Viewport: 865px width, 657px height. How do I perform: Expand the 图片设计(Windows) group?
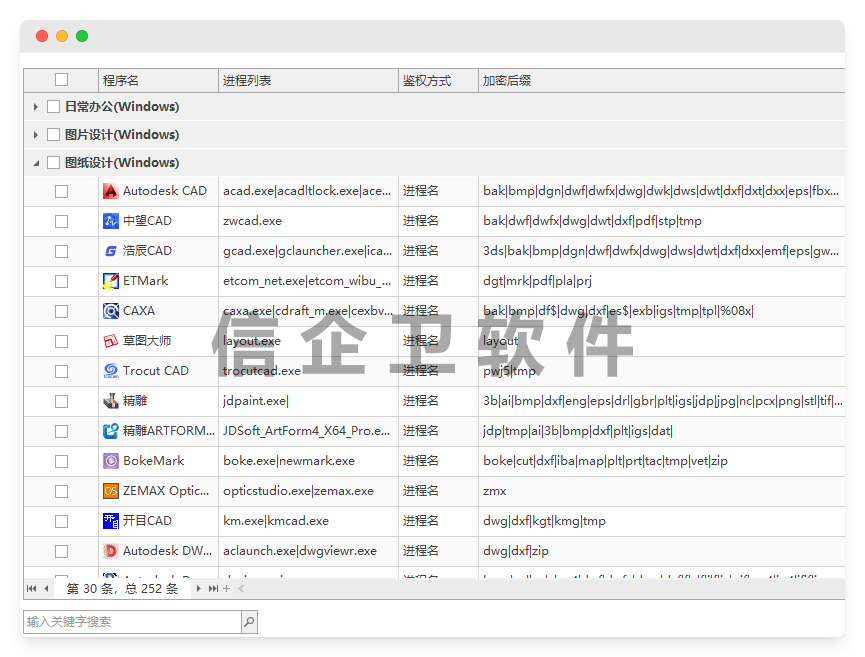36,134
